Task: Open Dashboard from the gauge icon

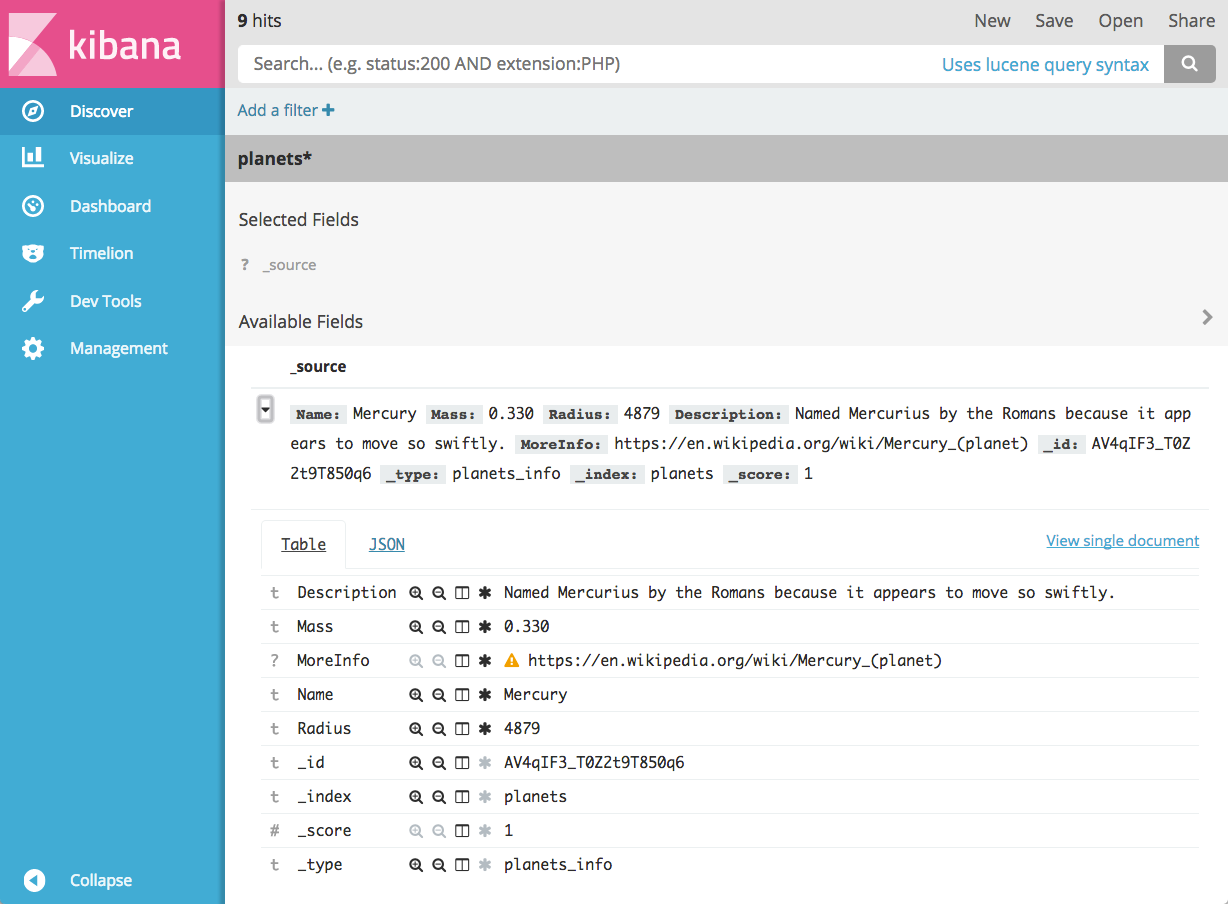Action: [33, 206]
